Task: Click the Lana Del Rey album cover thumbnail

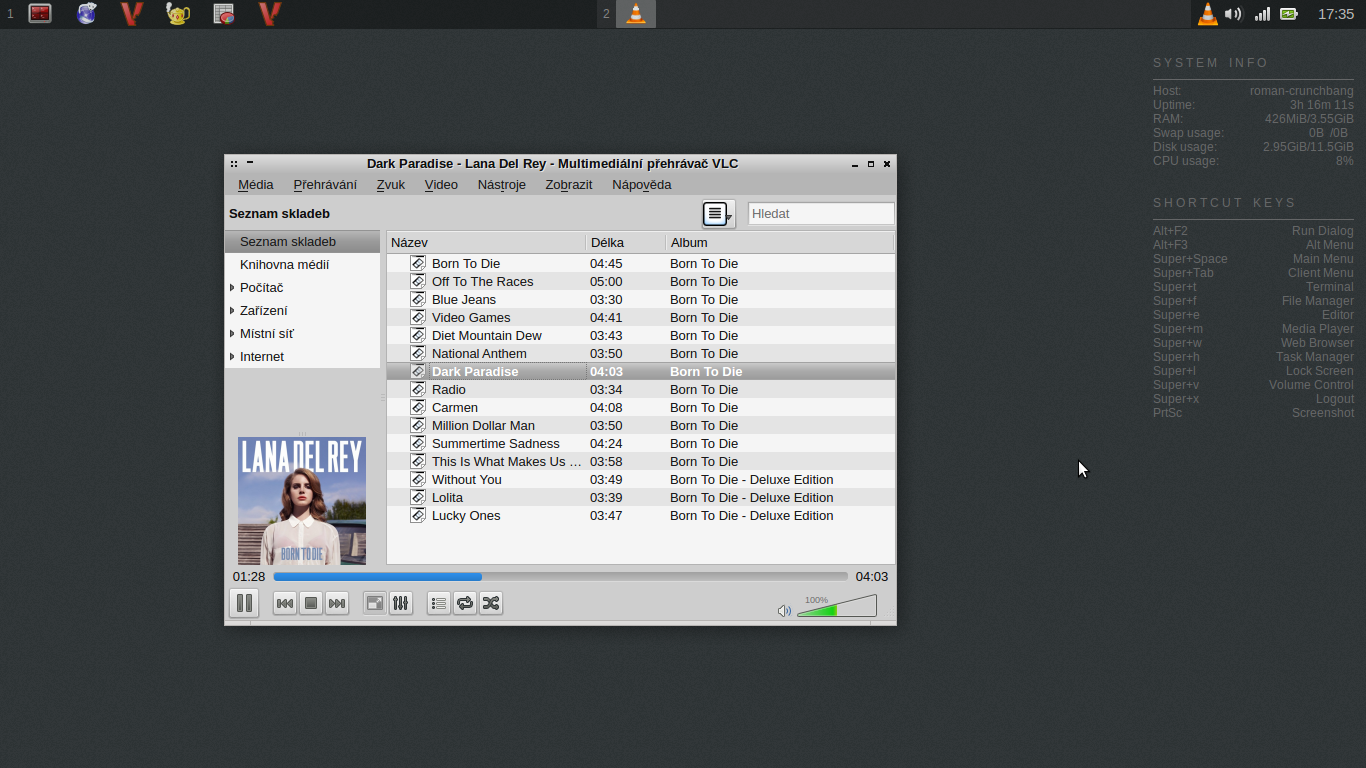Action: coord(302,501)
